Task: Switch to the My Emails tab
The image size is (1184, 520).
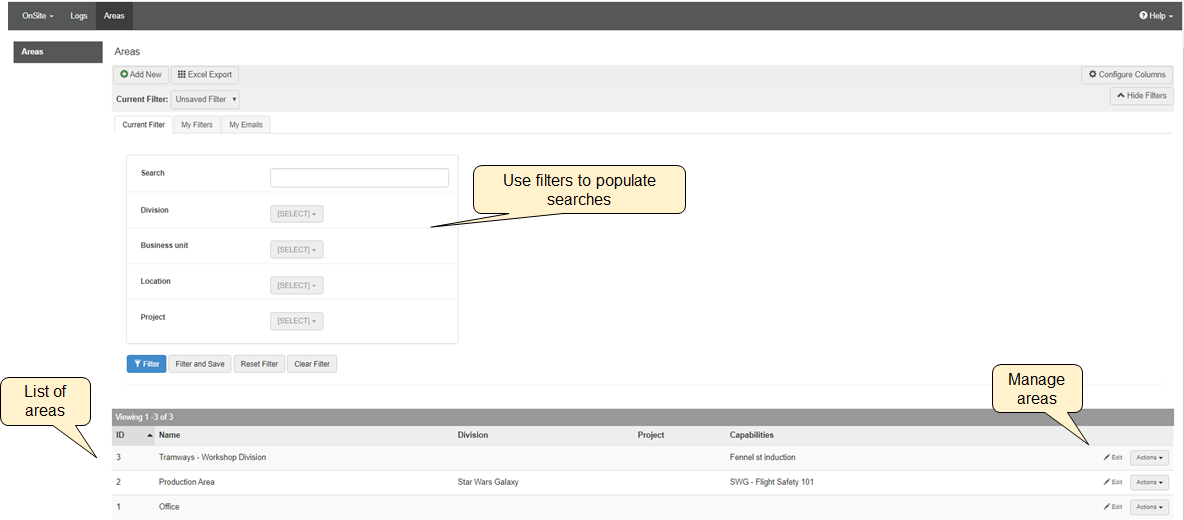Action: [x=246, y=125]
